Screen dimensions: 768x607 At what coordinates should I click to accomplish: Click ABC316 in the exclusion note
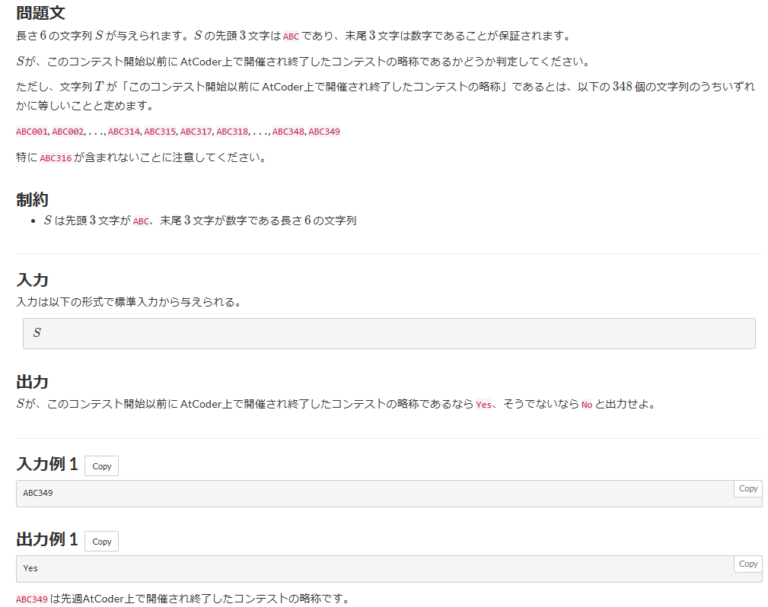point(56,158)
